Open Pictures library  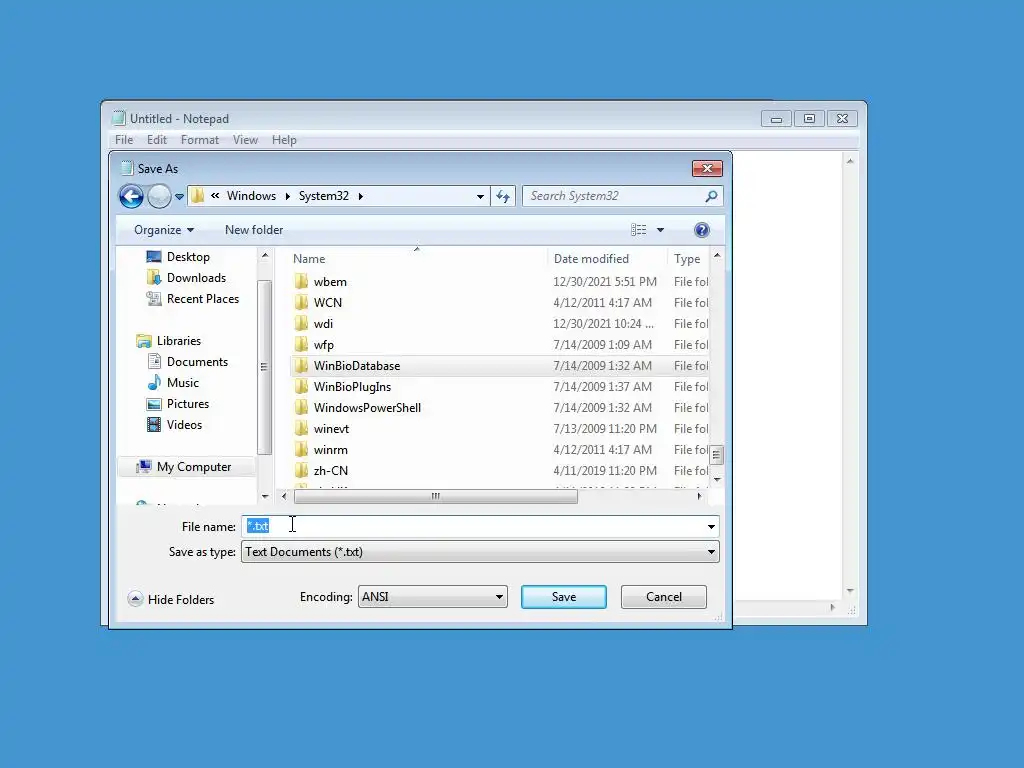click(x=178, y=404)
